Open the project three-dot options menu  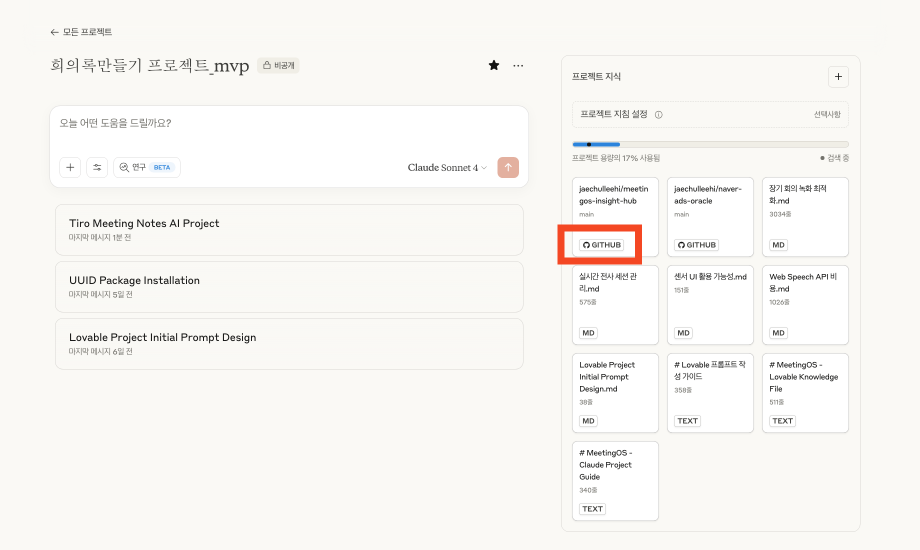pyautogui.click(x=518, y=65)
